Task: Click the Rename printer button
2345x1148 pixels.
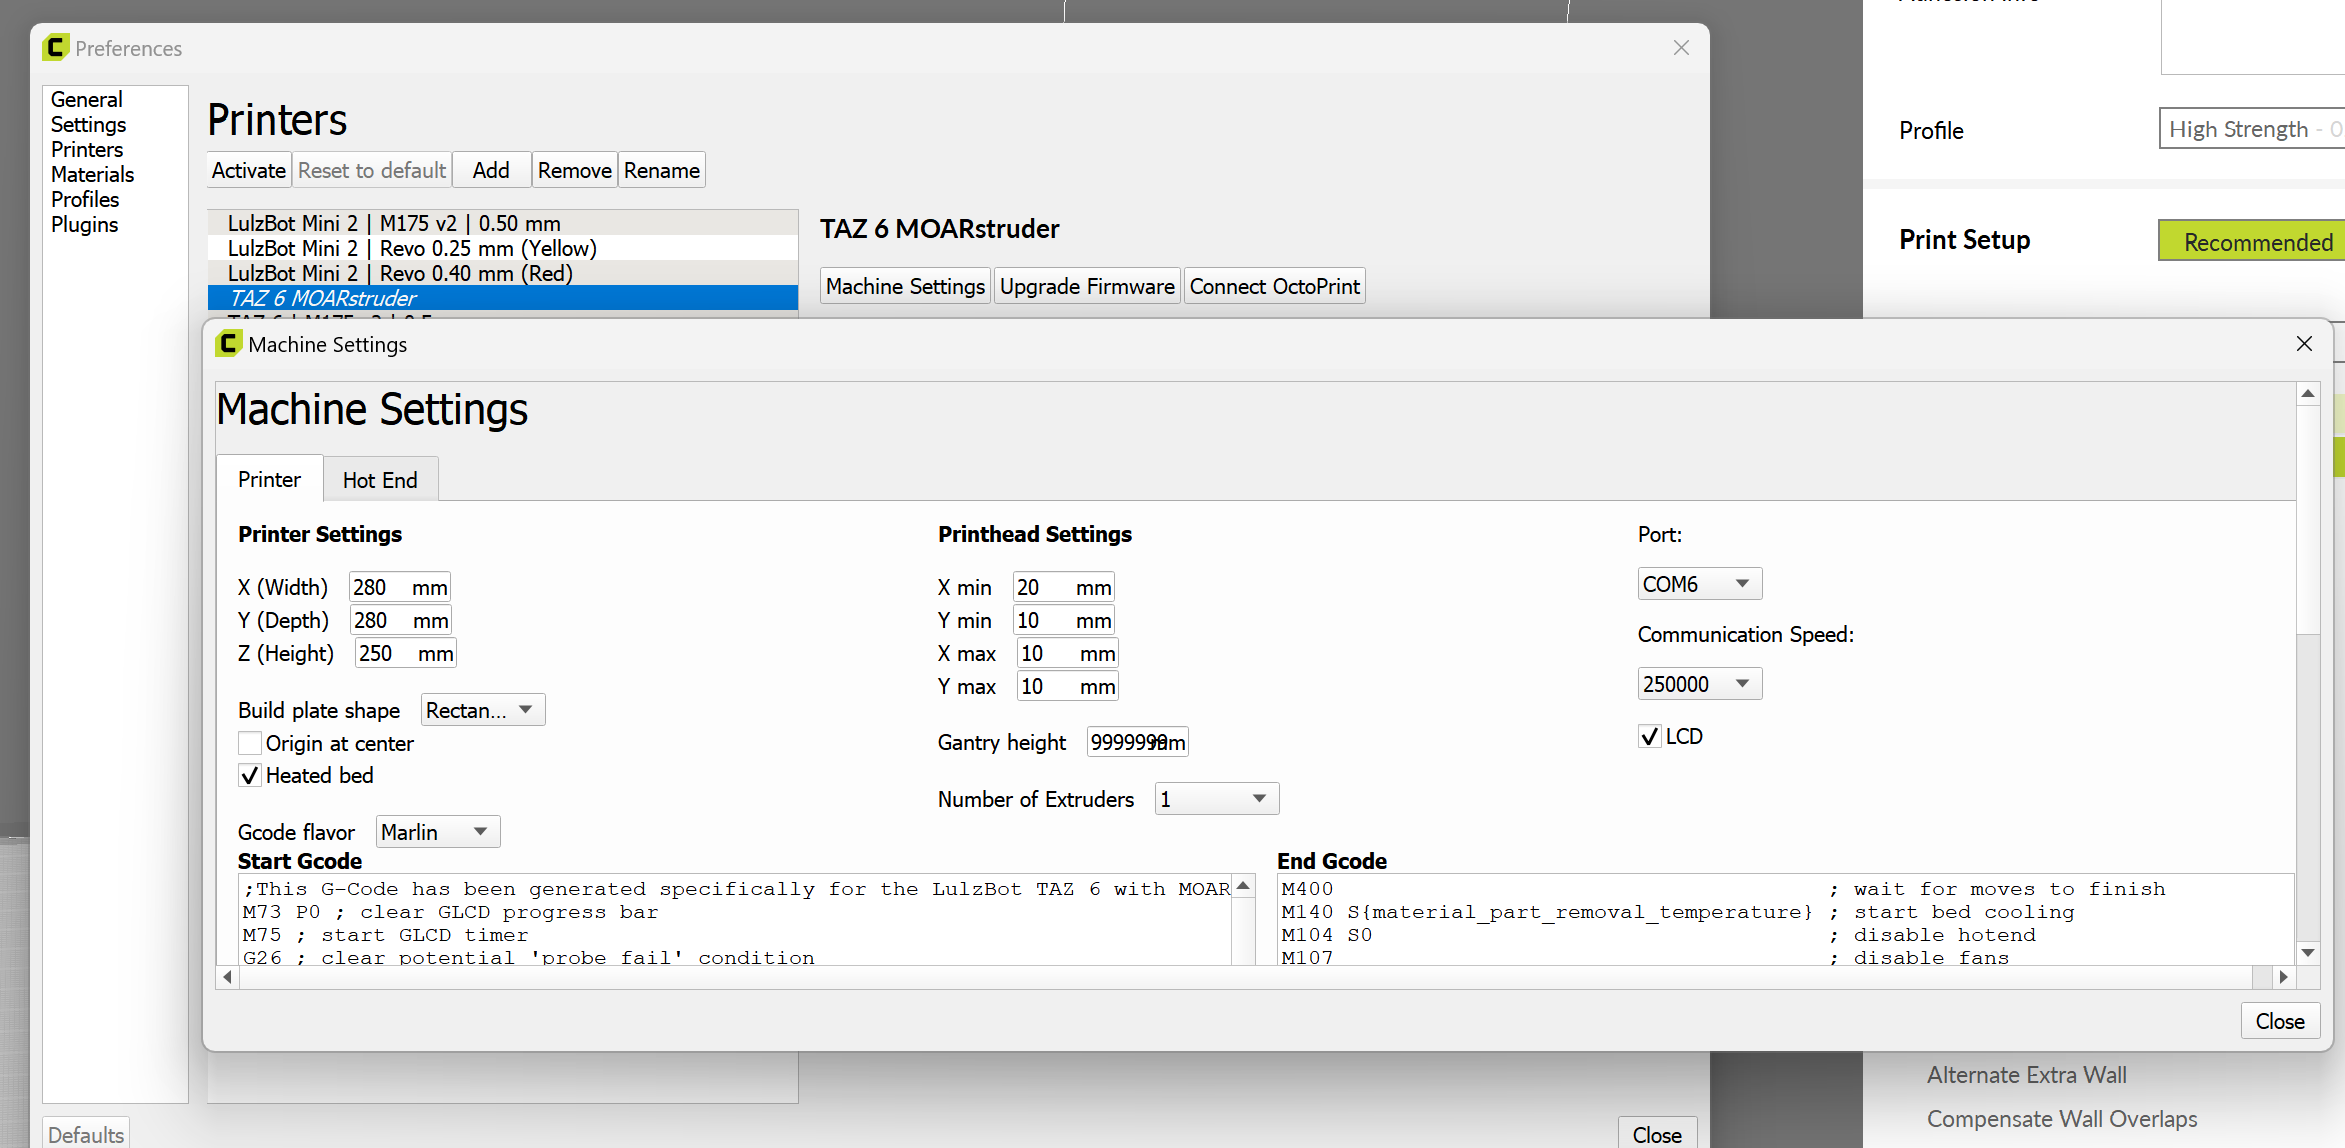Action: [662, 170]
